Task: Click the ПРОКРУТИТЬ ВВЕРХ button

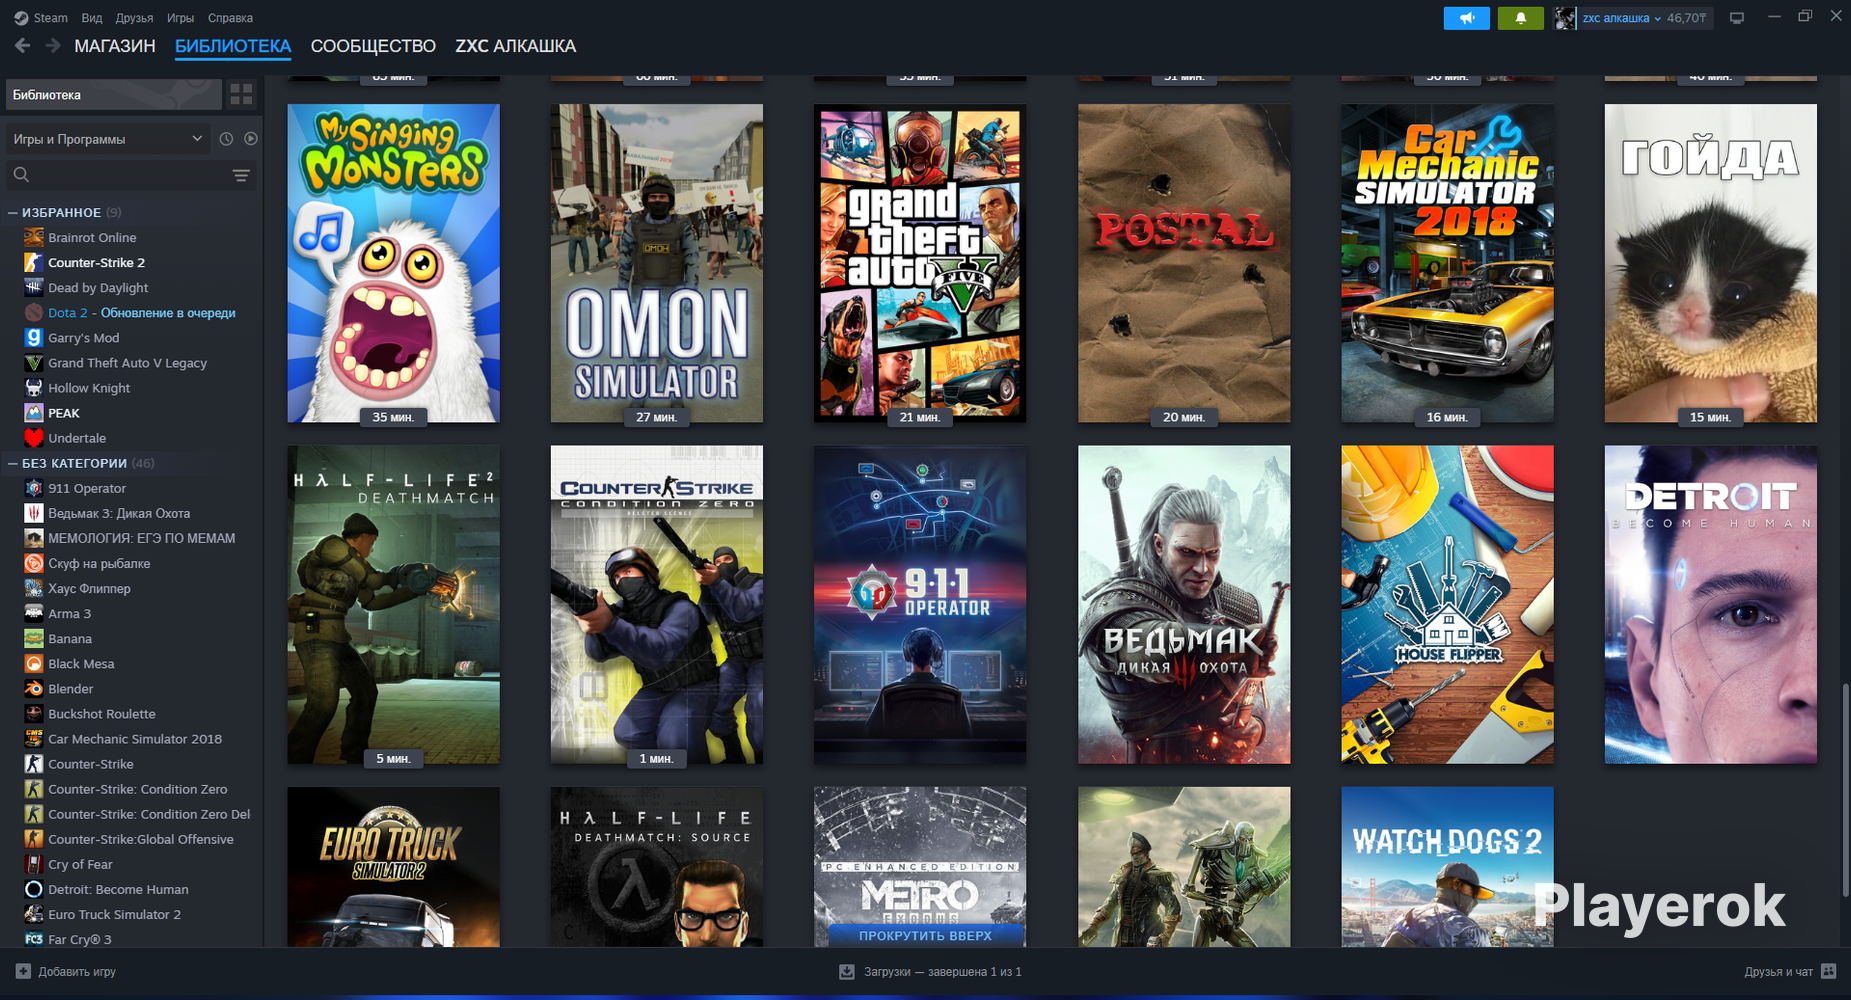Action: (925, 936)
